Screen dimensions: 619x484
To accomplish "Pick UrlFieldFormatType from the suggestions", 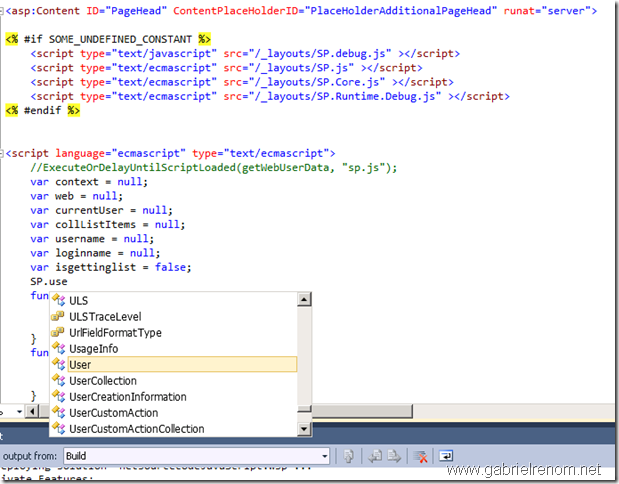I will coord(115,332).
